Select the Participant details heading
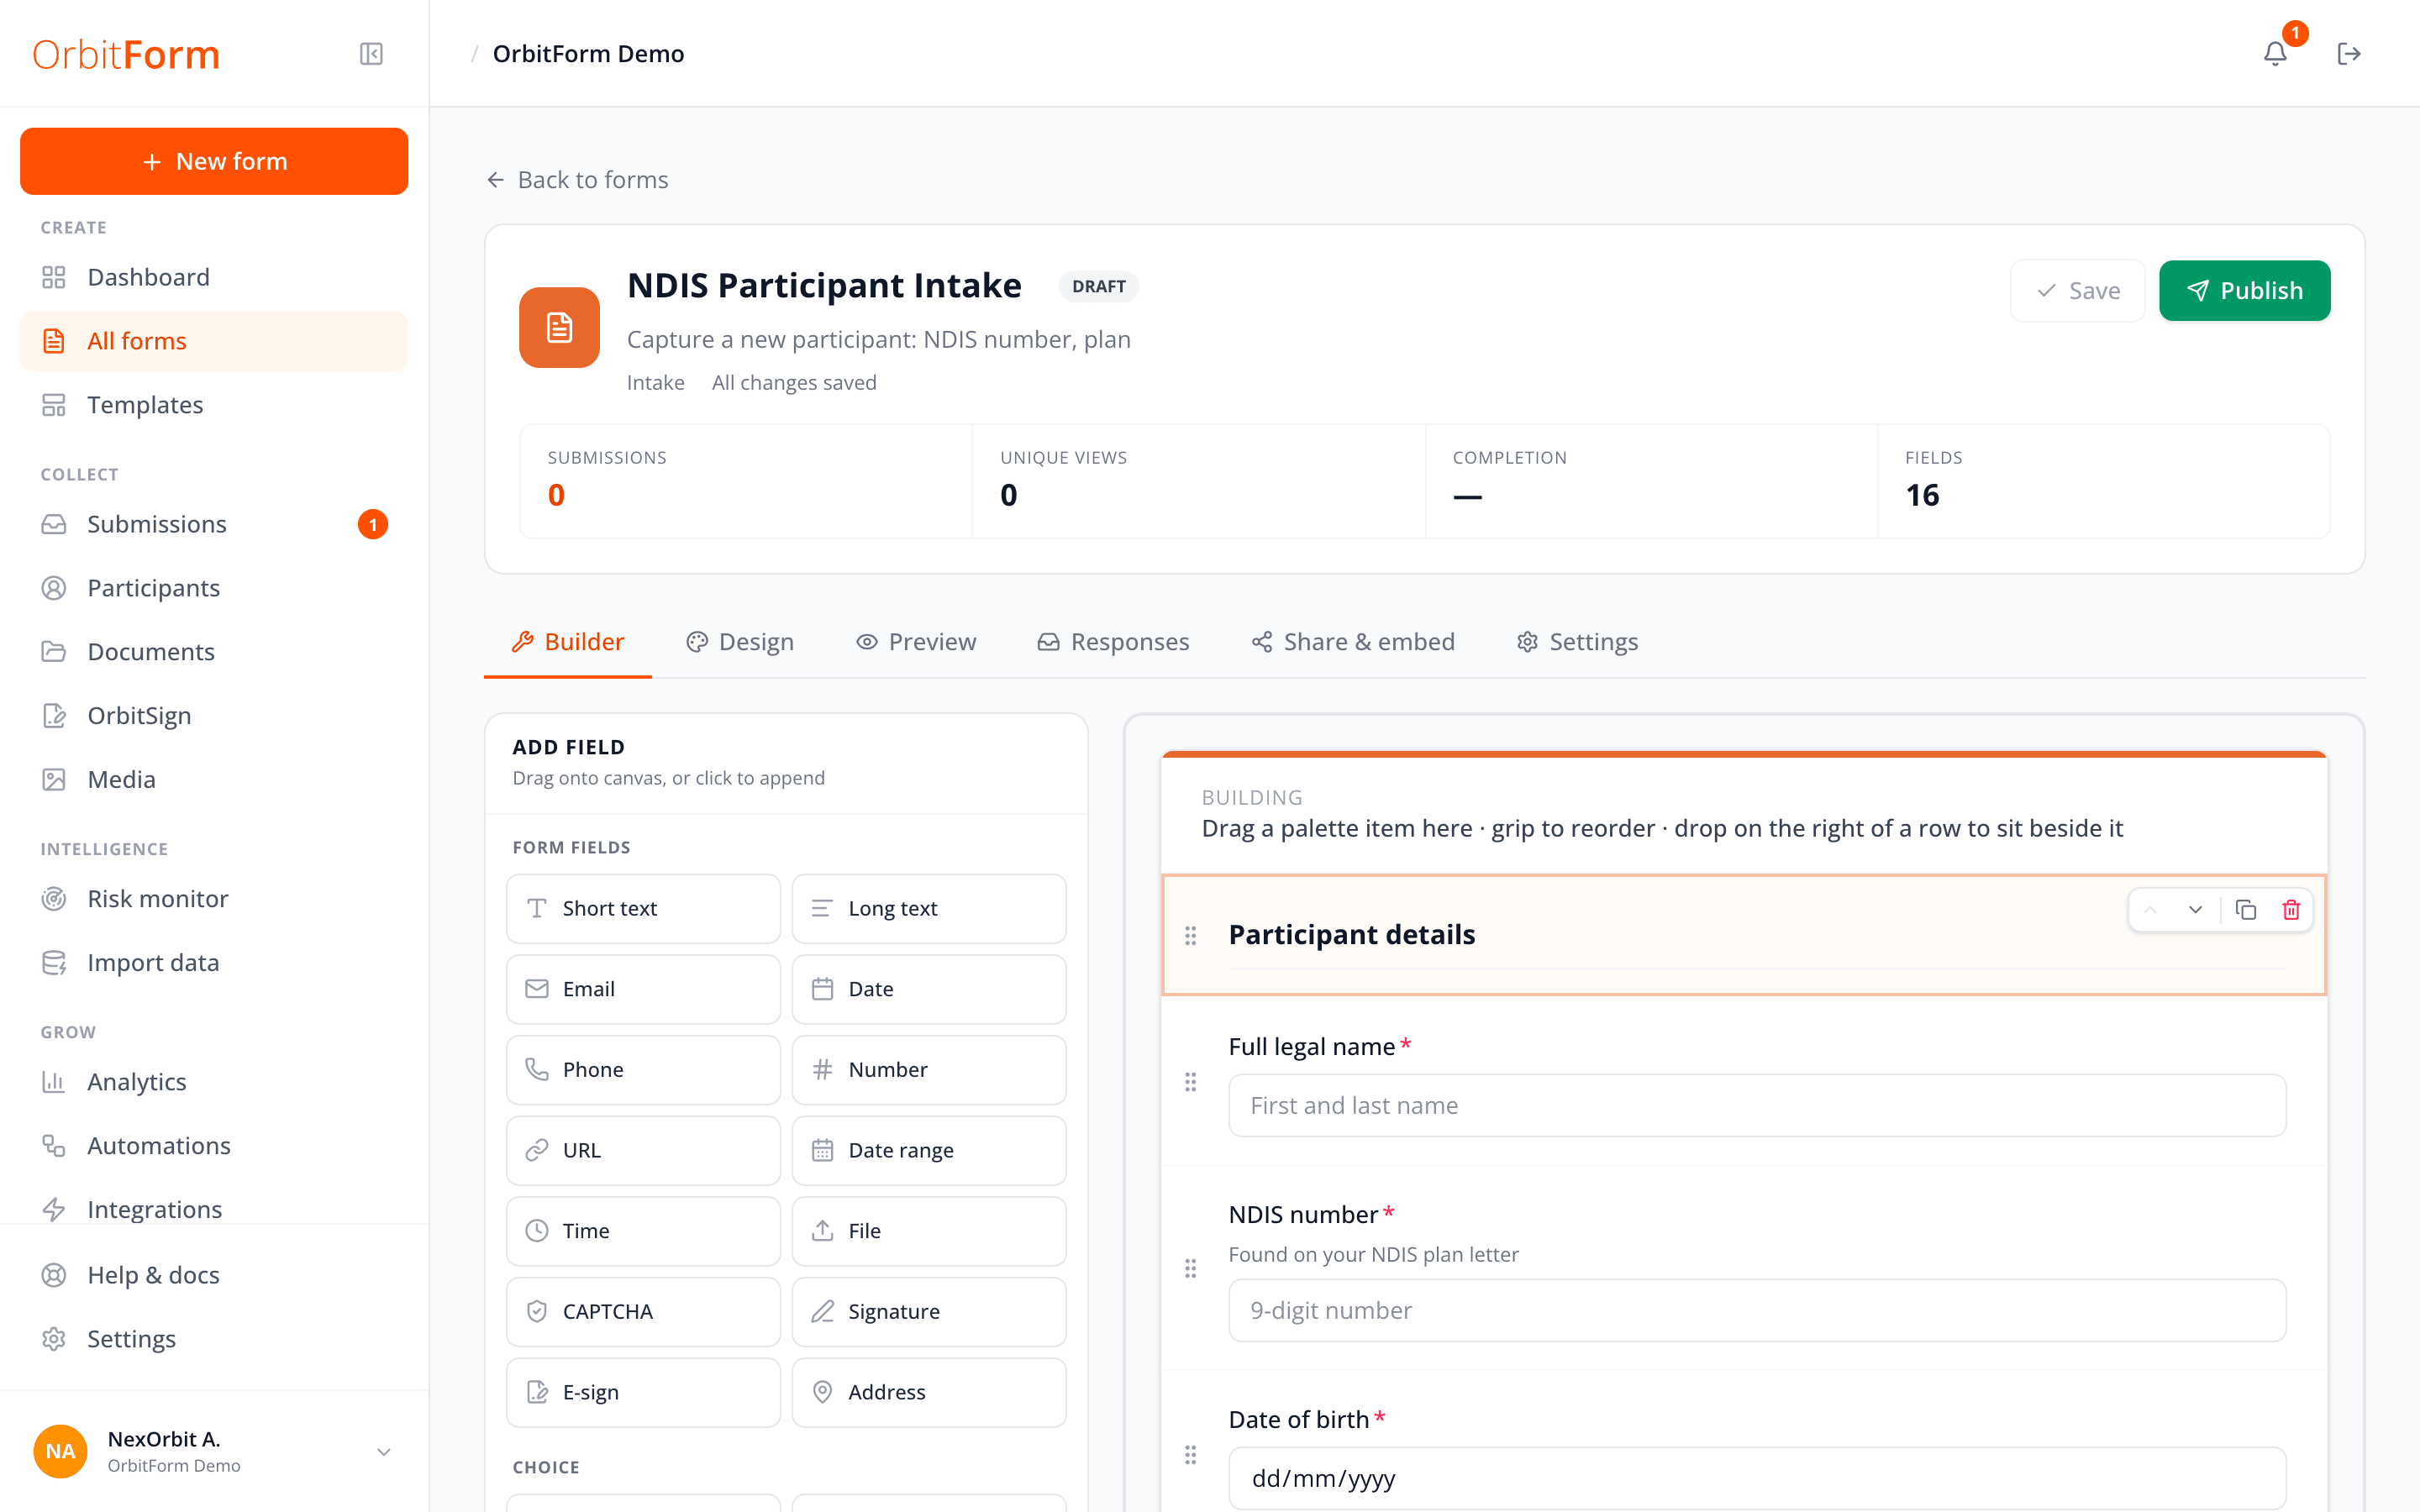The width and height of the screenshot is (2420, 1512). (1351, 934)
